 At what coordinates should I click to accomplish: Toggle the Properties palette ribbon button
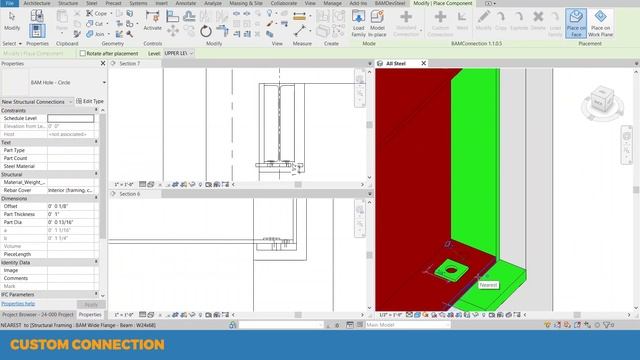37,31
